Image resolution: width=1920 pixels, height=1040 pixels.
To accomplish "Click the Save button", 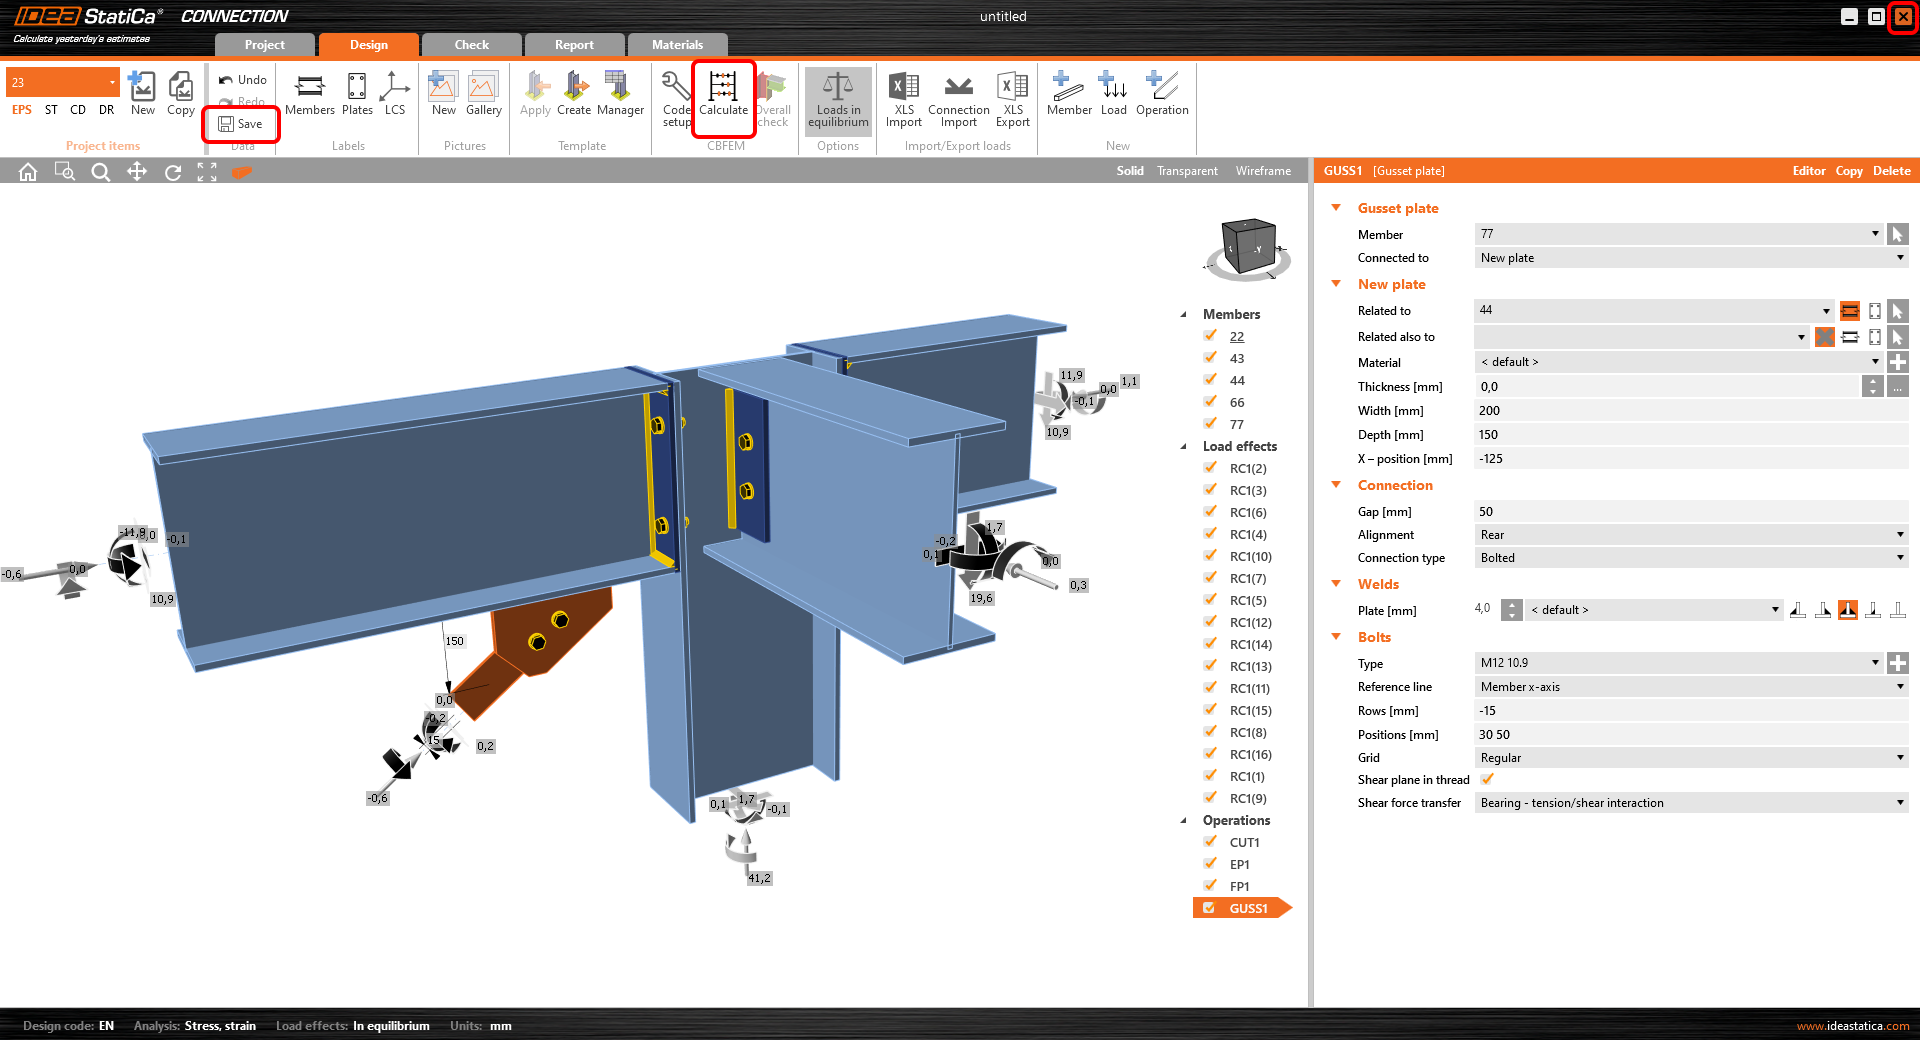I will pos(241,124).
